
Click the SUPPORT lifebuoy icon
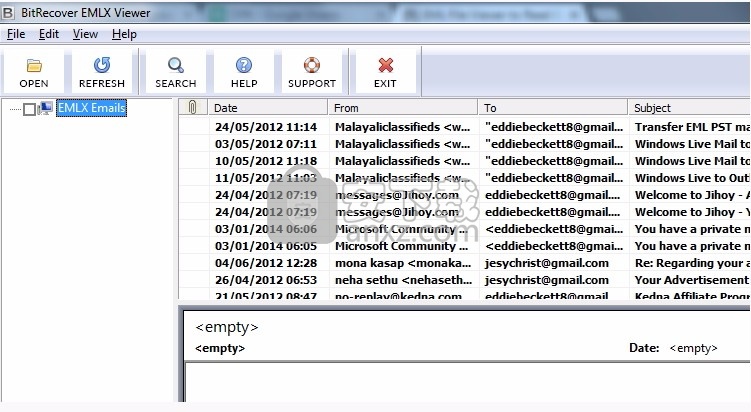point(312,65)
